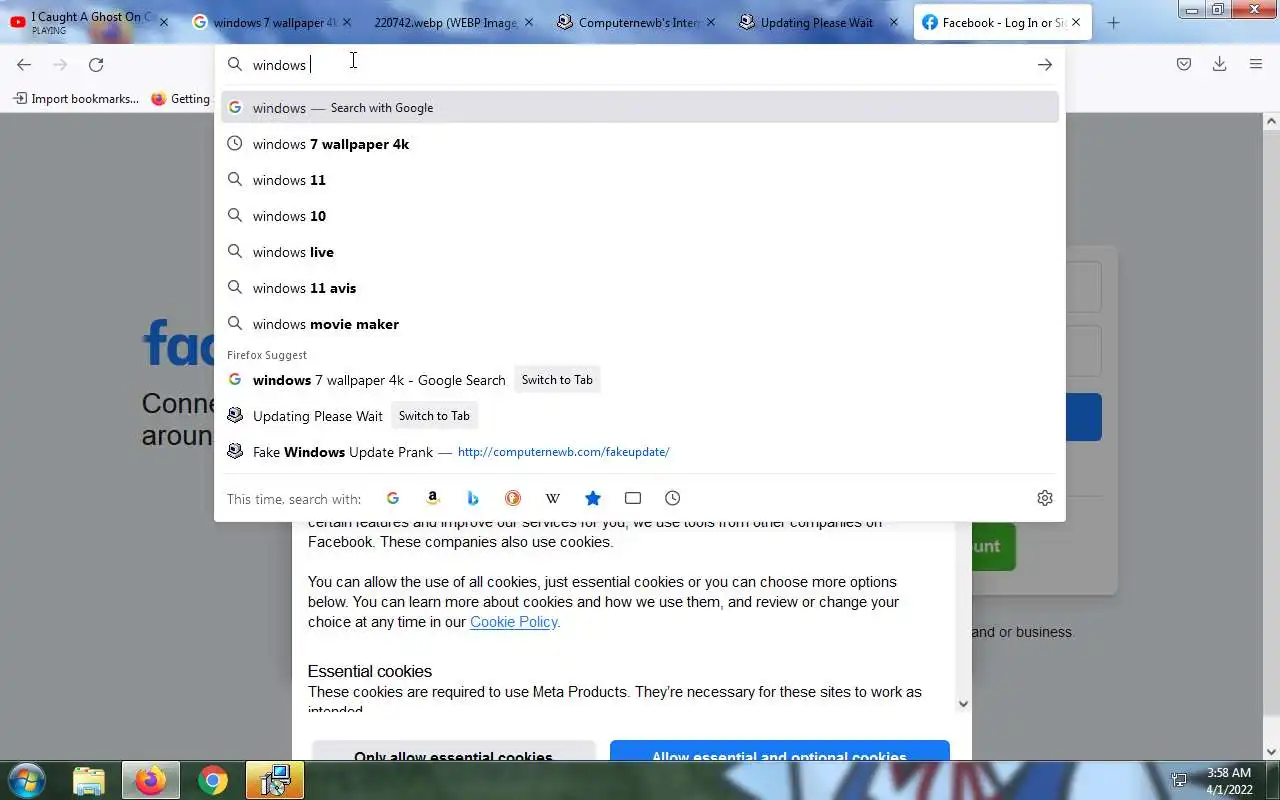Image resolution: width=1280 pixels, height=800 pixels.
Task: Switch to 'windows 7 wallpaper 4k' tab
Action: point(273,22)
